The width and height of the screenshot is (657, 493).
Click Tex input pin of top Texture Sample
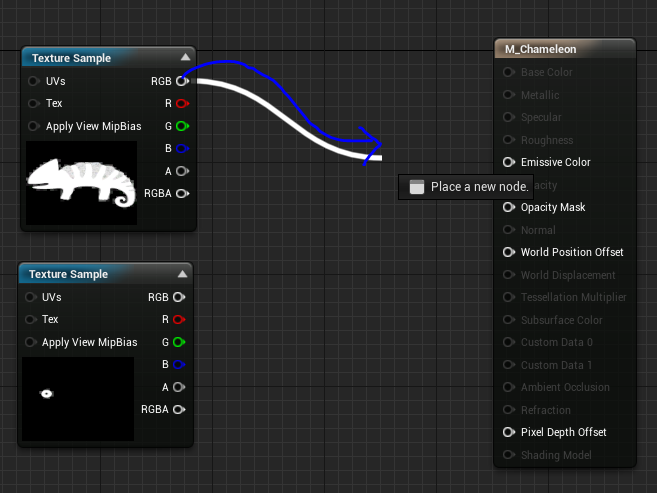34,103
